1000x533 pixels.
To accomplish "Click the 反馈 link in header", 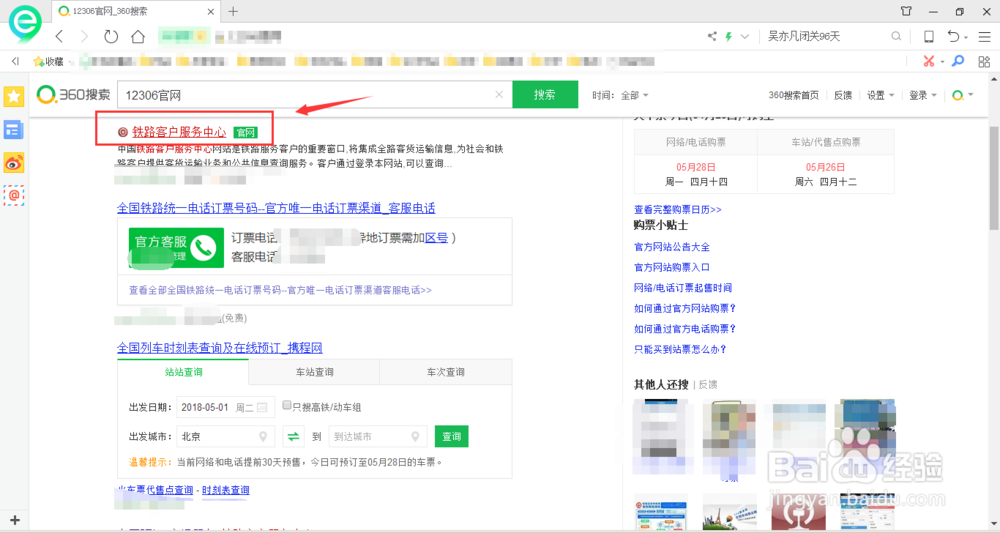I will coord(842,95).
